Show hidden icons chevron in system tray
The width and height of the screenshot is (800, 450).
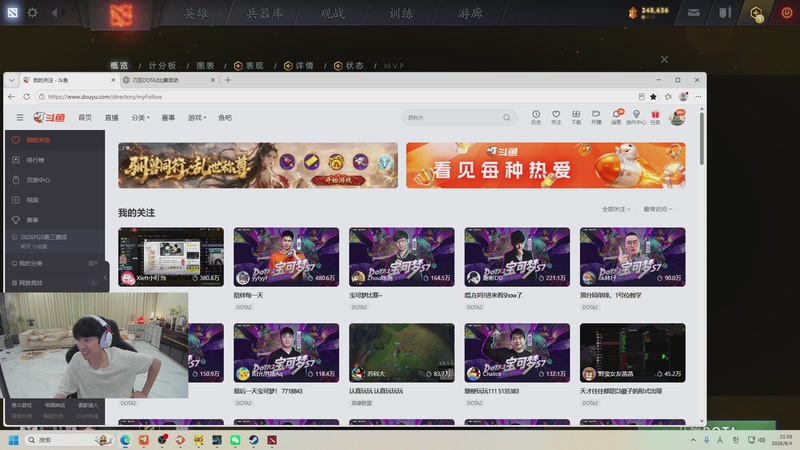point(693,440)
